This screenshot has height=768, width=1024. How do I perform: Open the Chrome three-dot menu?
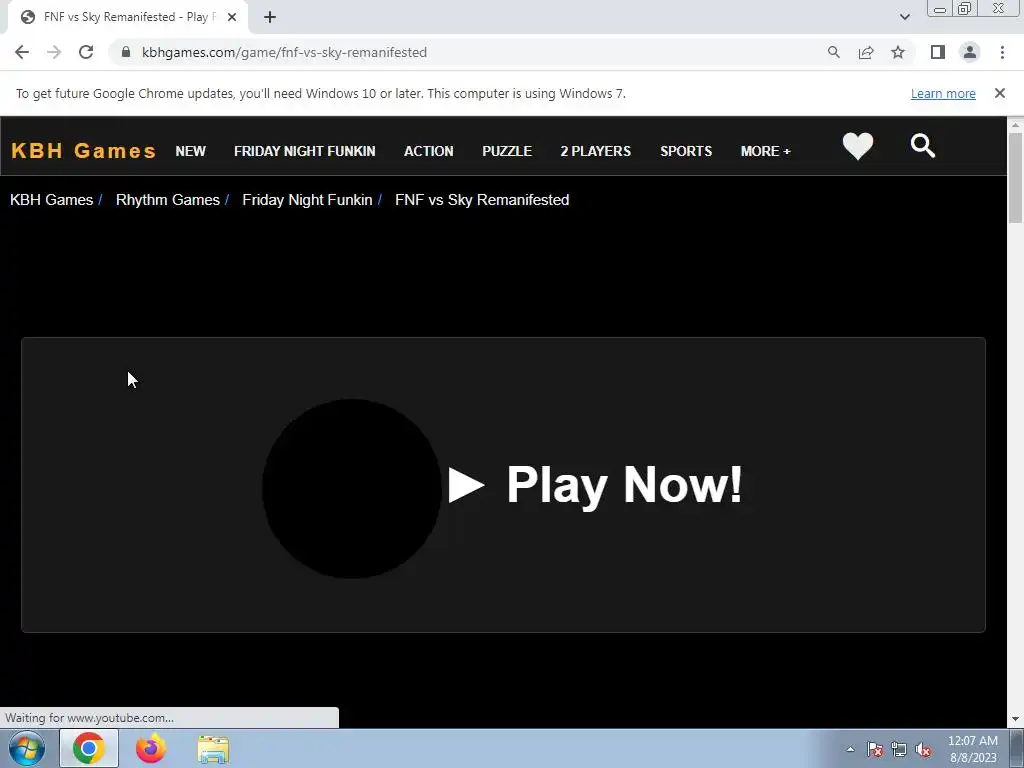pyautogui.click(x=1002, y=52)
